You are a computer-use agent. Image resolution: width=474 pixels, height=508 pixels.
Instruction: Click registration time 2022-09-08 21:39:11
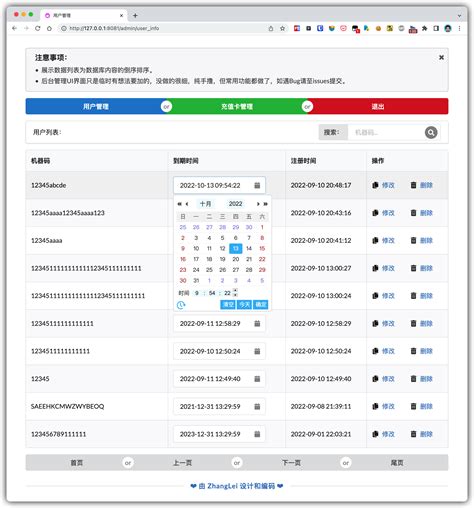tap(321, 406)
